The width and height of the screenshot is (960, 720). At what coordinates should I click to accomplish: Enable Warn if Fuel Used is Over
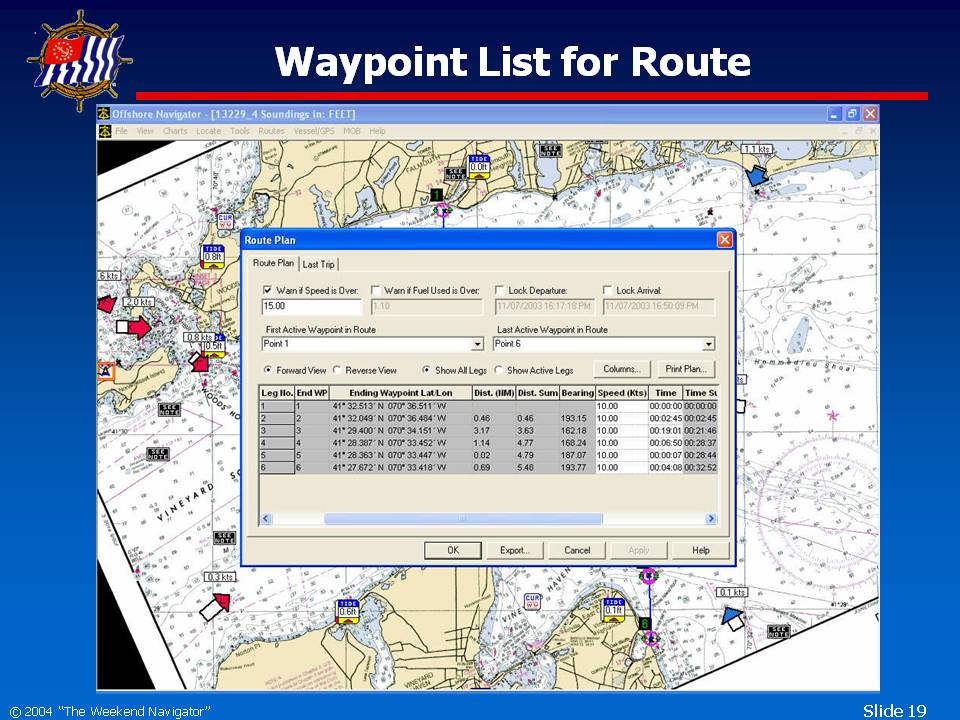point(376,290)
